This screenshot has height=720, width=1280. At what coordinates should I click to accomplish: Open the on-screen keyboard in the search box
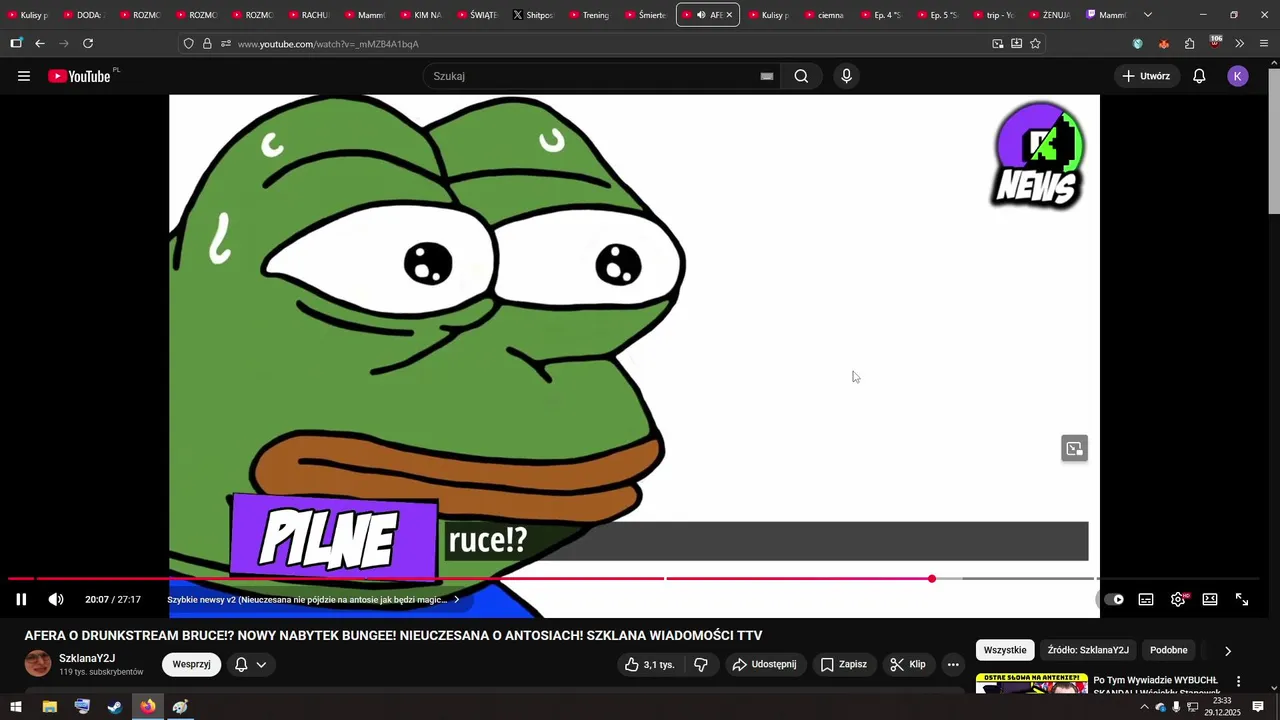[x=767, y=76]
